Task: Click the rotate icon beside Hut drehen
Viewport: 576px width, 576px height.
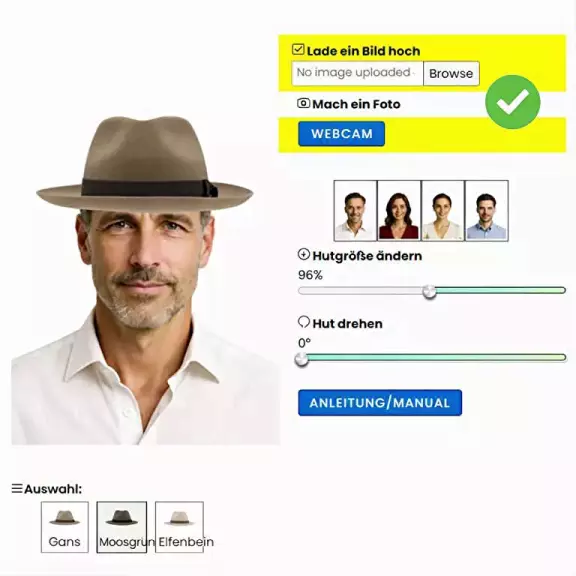Action: click(304, 322)
